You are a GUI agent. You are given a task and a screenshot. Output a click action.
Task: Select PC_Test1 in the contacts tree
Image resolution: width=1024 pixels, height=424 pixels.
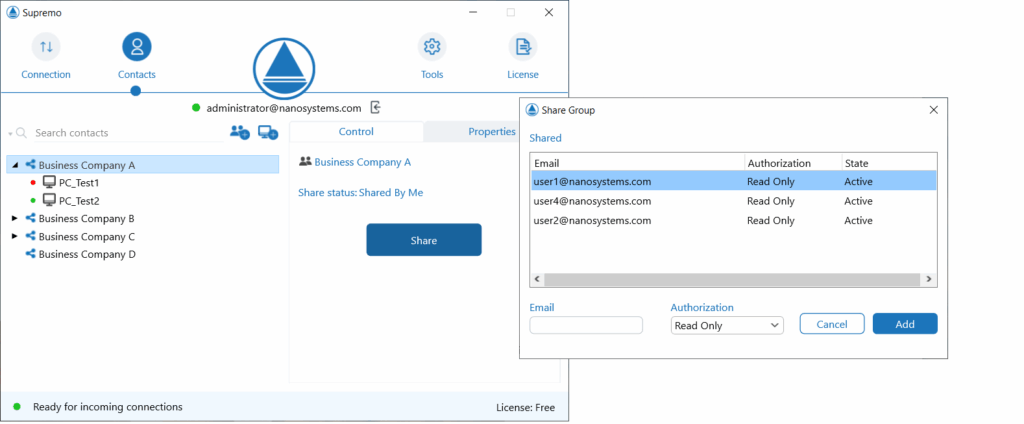coord(79,183)
